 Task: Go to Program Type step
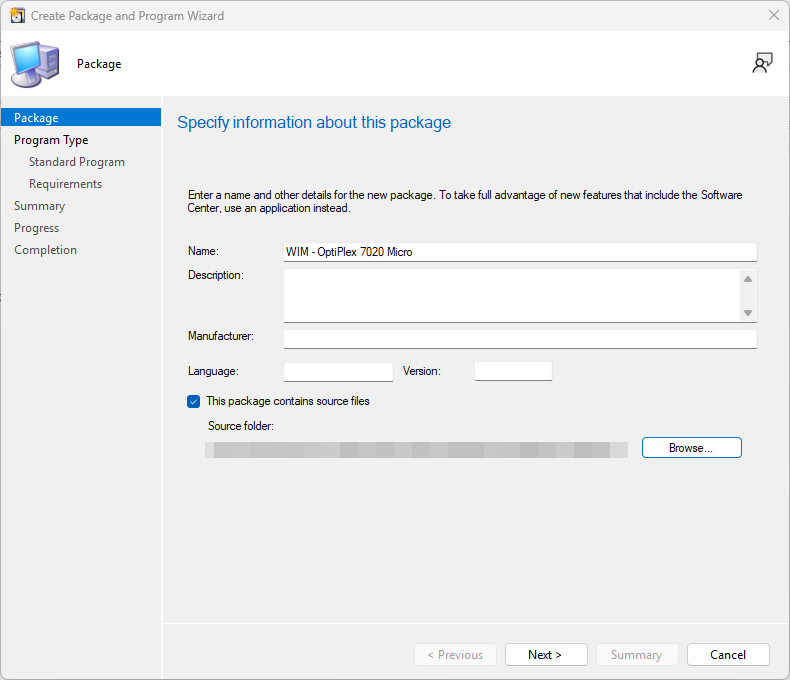coord(51,140)
